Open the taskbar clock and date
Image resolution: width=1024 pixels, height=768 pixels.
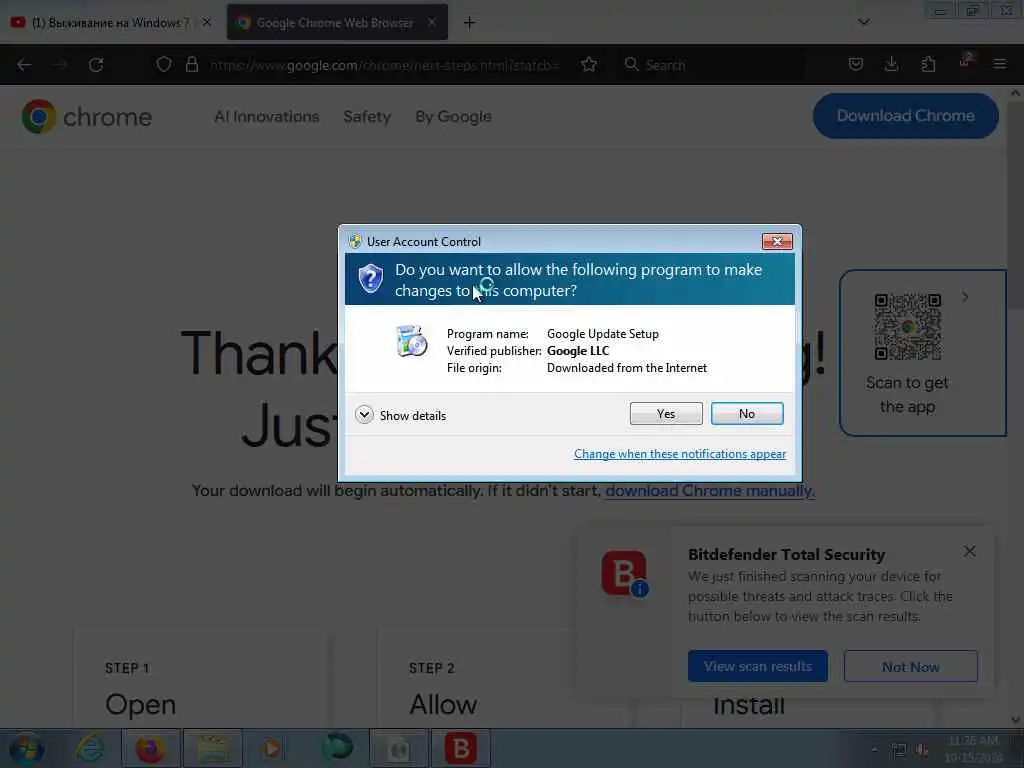pyautogui.click(x=973, y=749)
